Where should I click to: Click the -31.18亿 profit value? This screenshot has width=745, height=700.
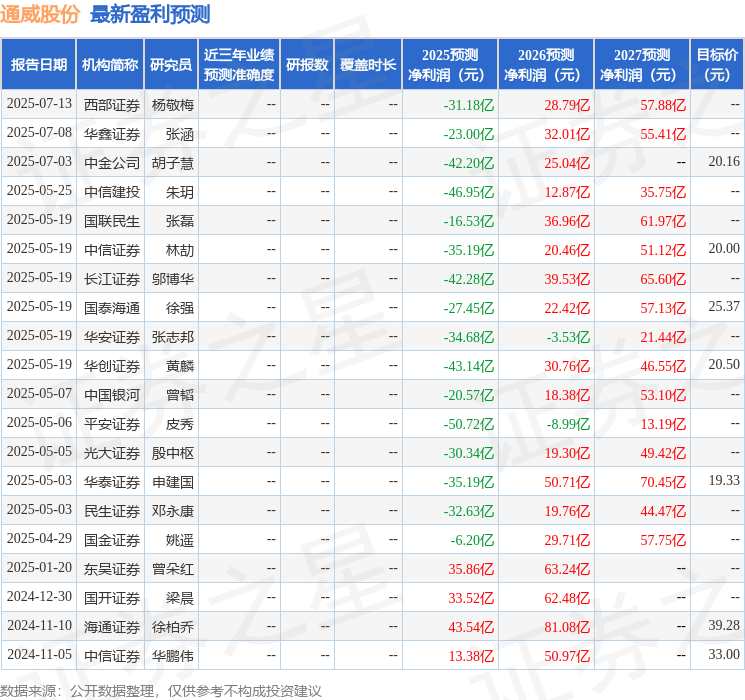tap(468, 105)
